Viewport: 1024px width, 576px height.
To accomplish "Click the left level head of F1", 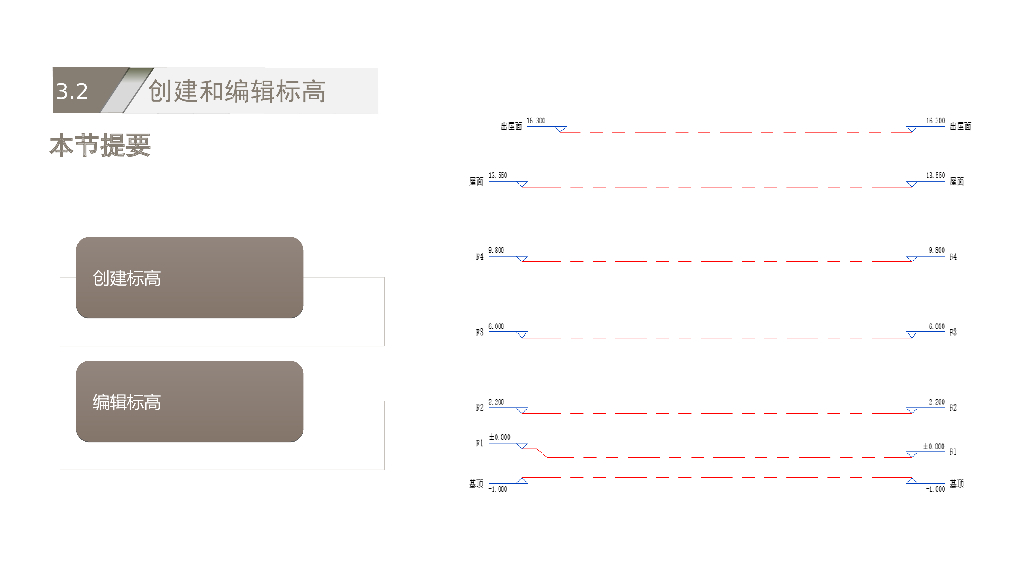I will coord(522,446).
